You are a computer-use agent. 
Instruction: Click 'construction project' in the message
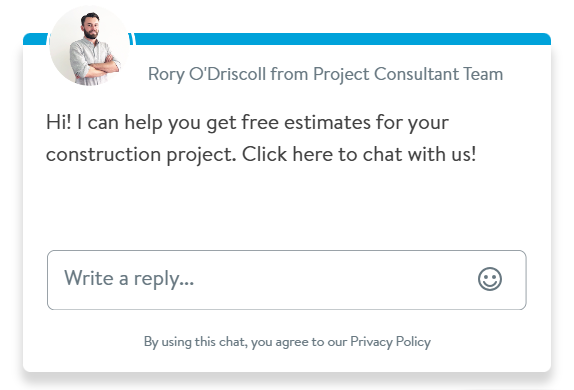pos(141,155)
